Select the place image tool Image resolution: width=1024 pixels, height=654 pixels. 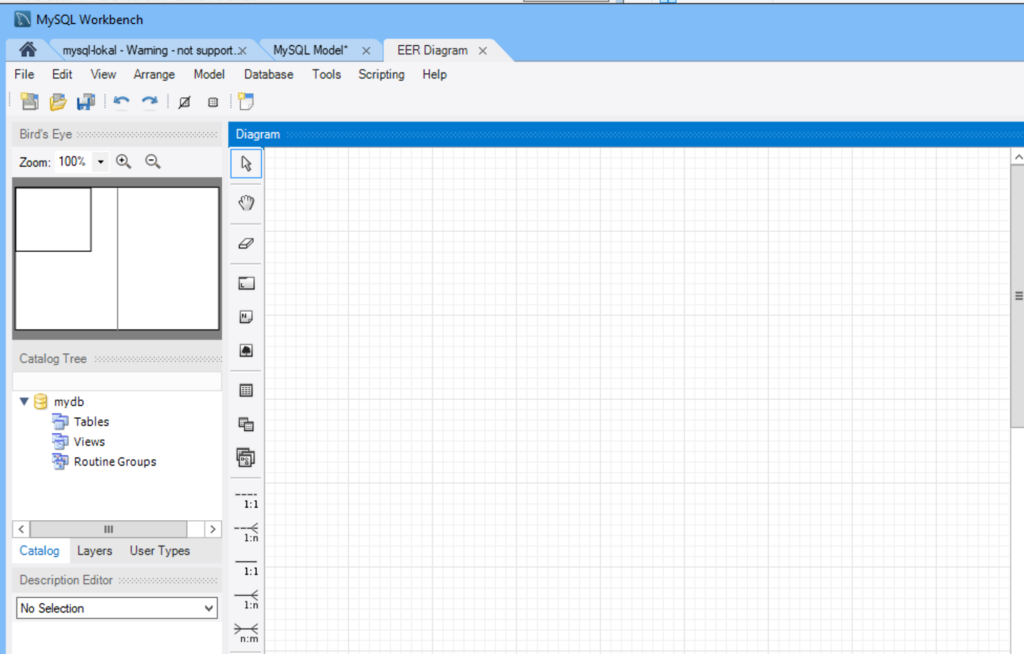point(246,351)
